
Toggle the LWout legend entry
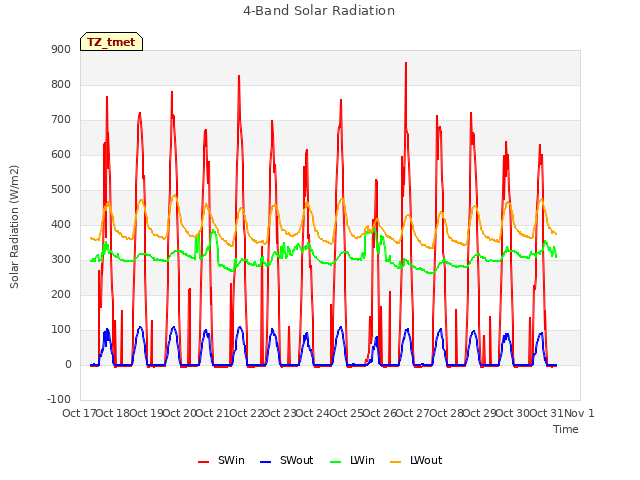(416, 460)
